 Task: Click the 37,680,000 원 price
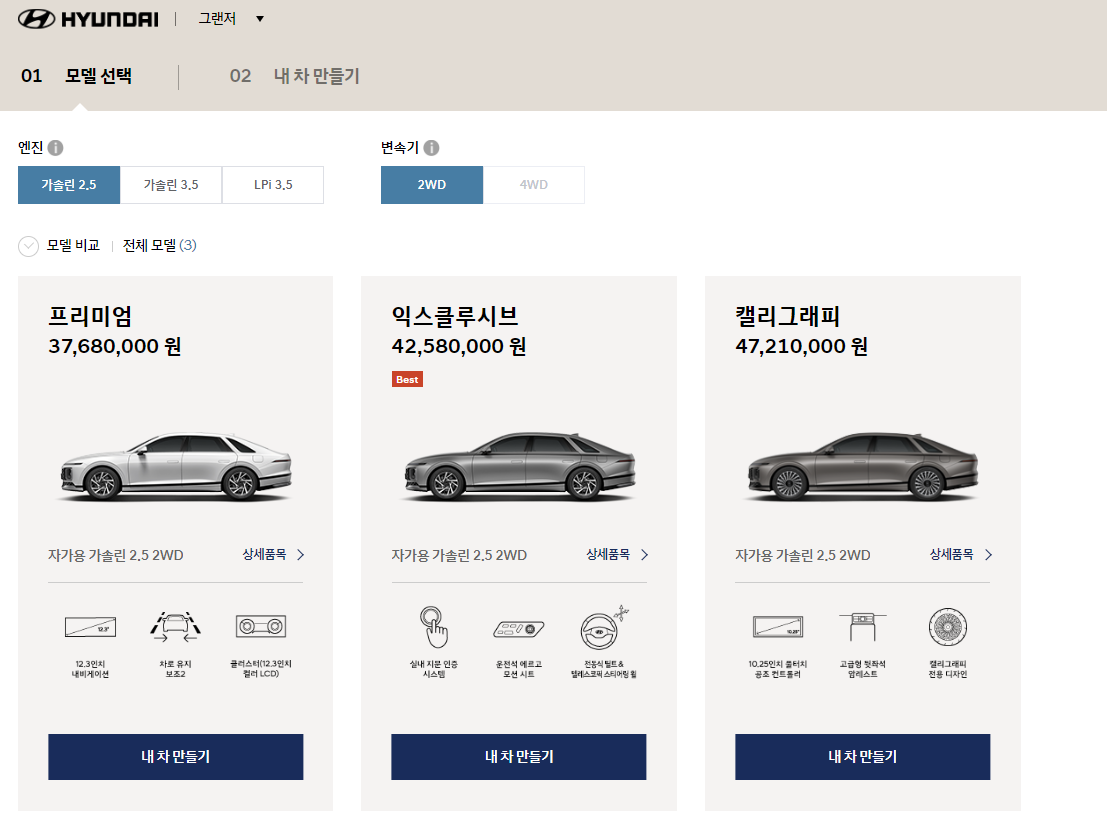pyautogui.click(x=115, y=347)
